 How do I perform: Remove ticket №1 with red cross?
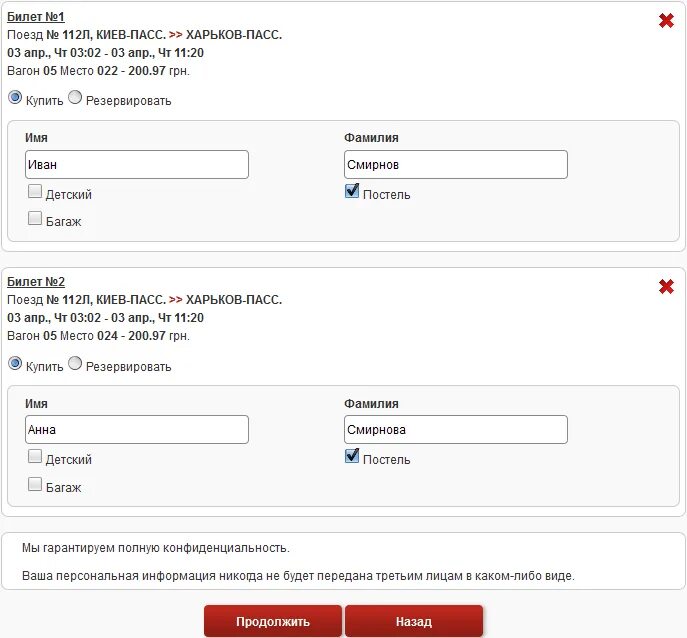(x=666, y=20)
